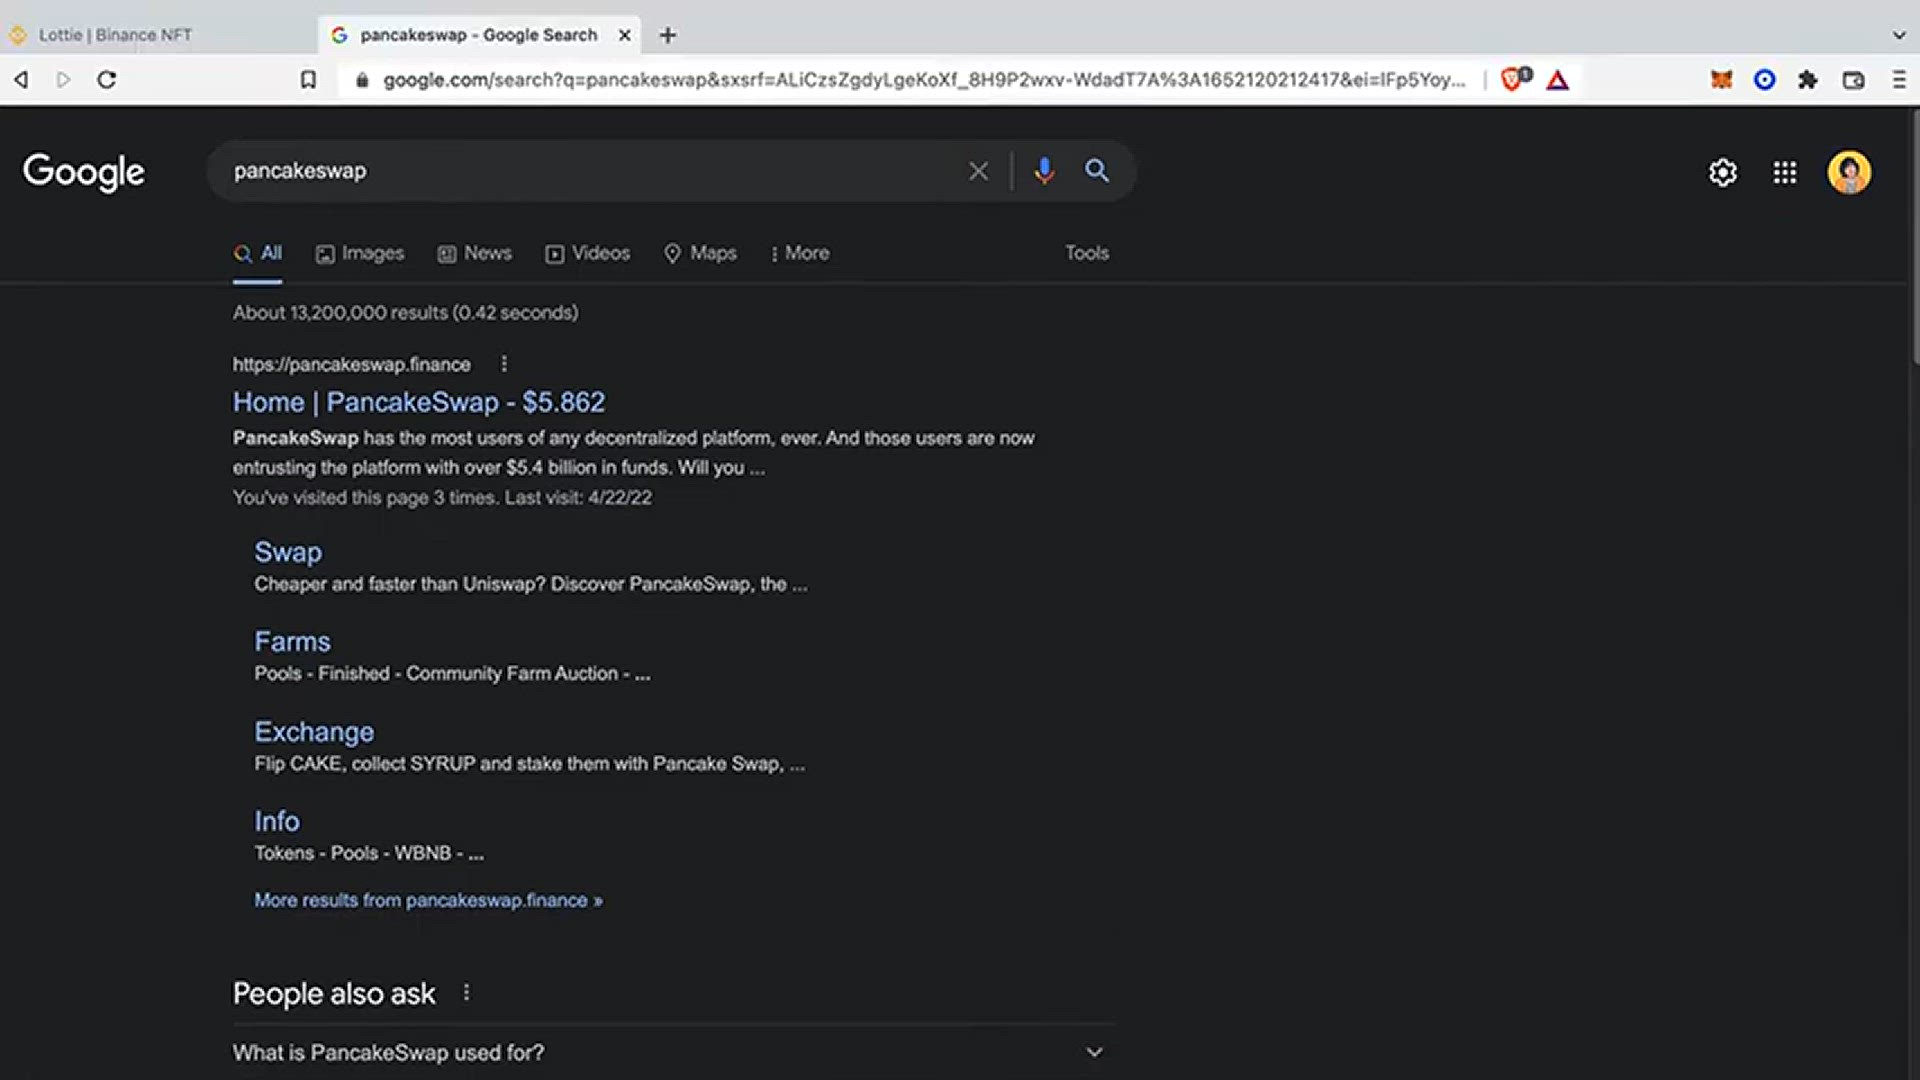The height and width of the screenshot is (1080, 1920).
Task: Click About 13,200,000 results text
Action: coord(405,313)
